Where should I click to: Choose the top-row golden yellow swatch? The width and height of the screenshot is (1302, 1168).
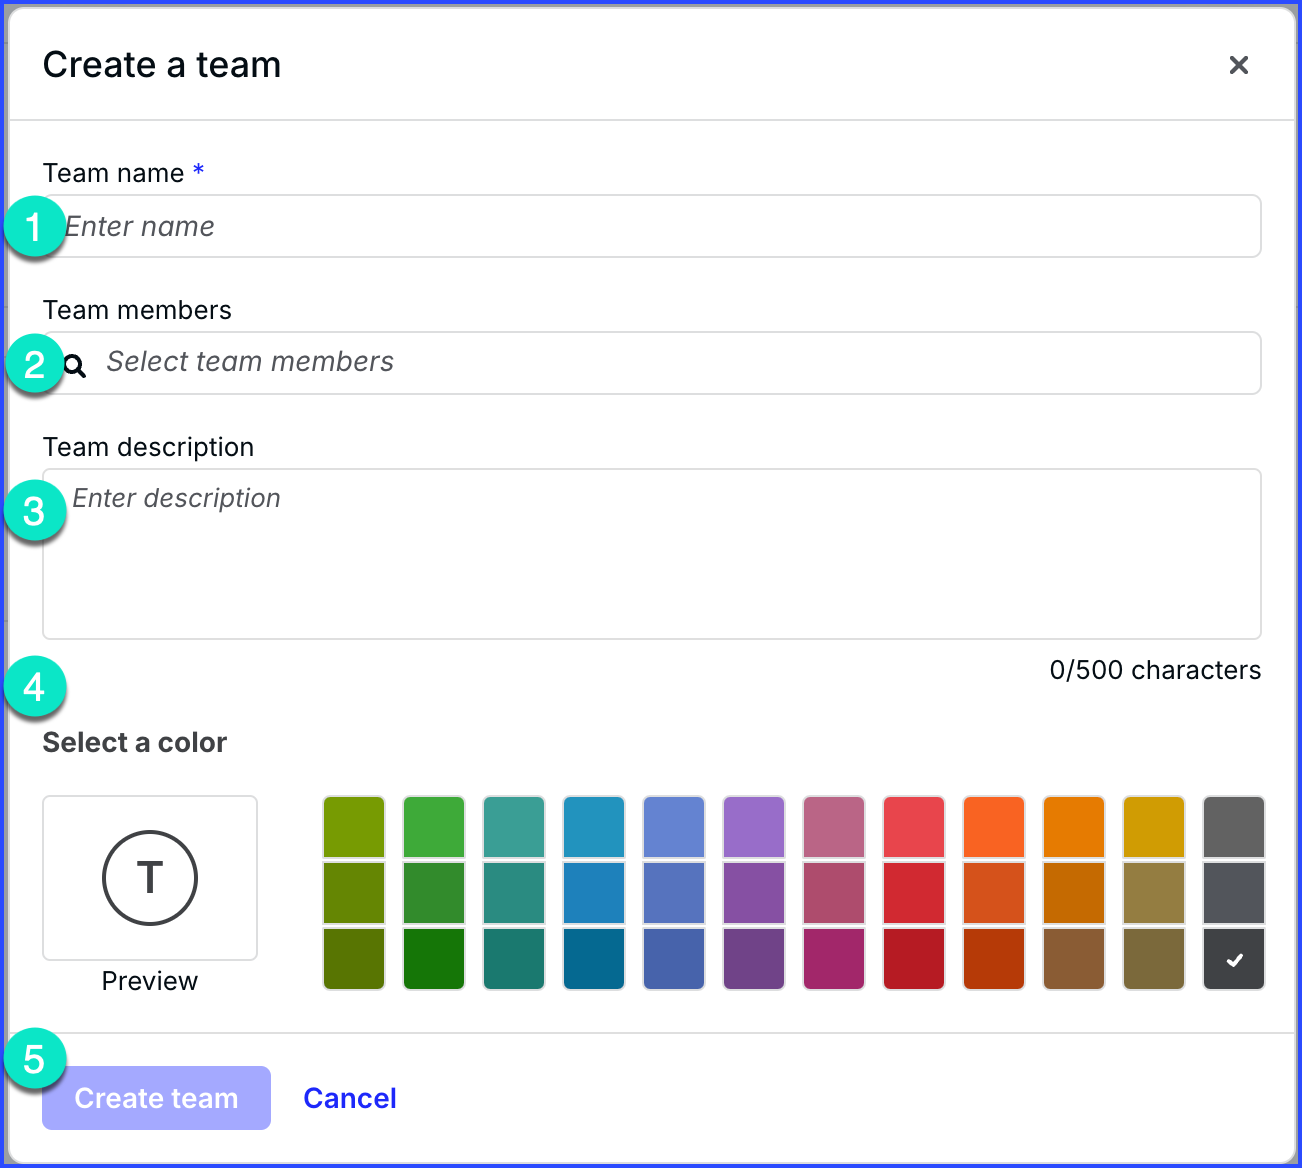1153,827
